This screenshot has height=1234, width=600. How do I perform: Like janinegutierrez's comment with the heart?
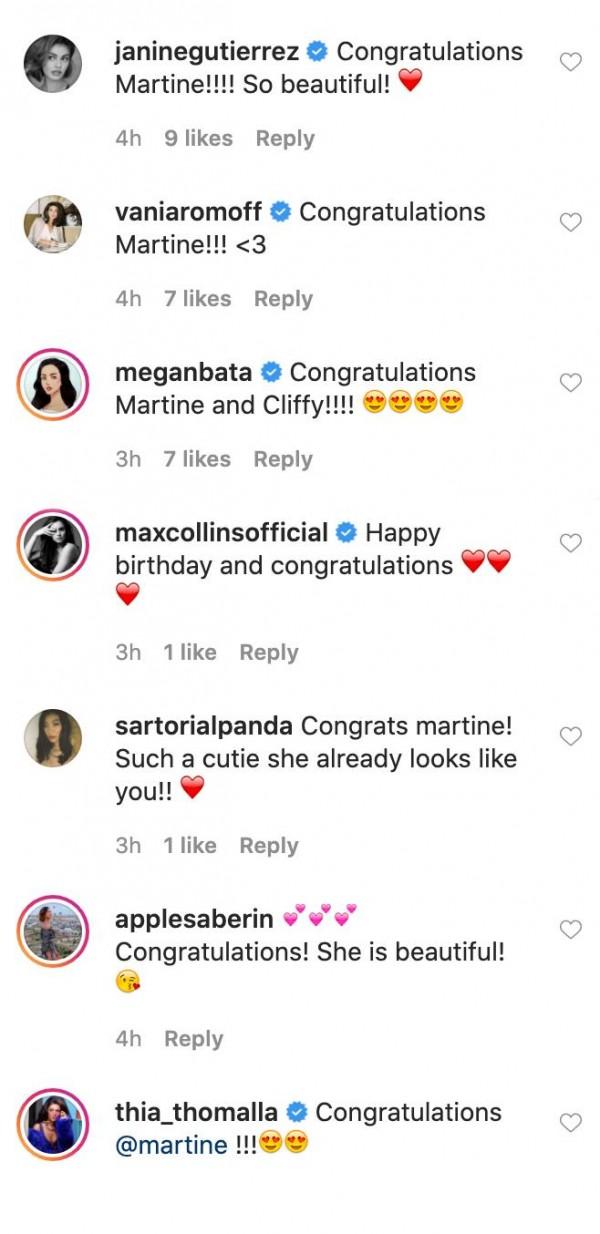[570, 63]
